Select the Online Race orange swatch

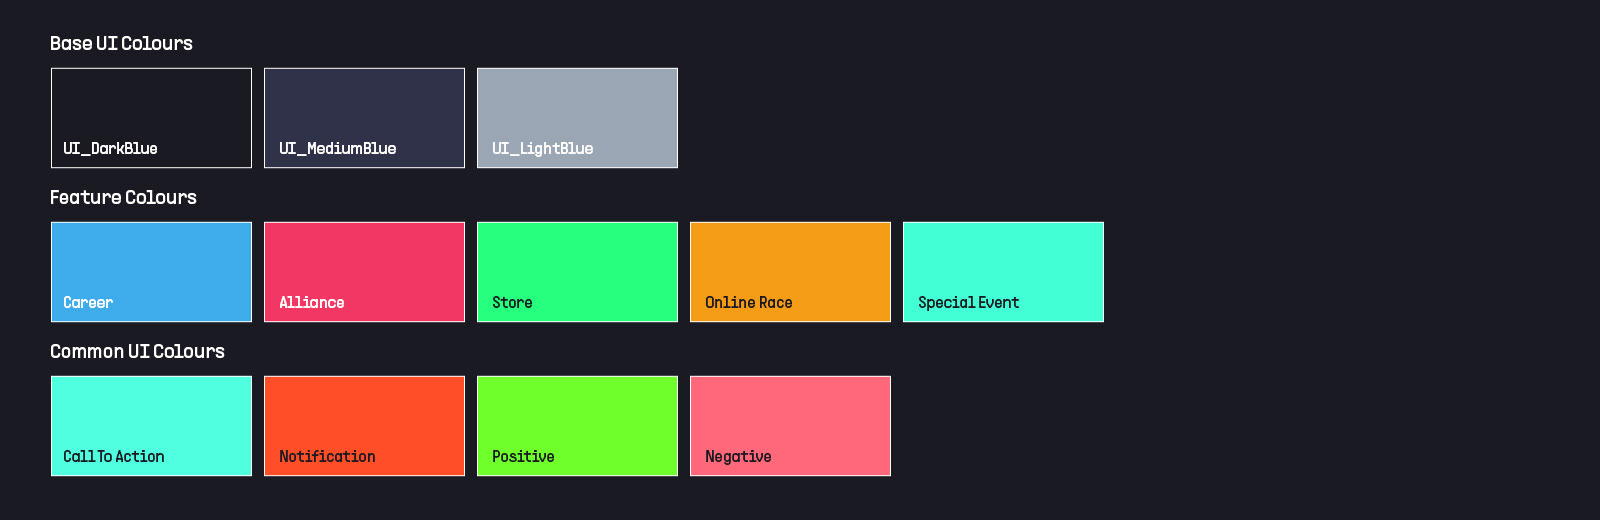point(790,272)
